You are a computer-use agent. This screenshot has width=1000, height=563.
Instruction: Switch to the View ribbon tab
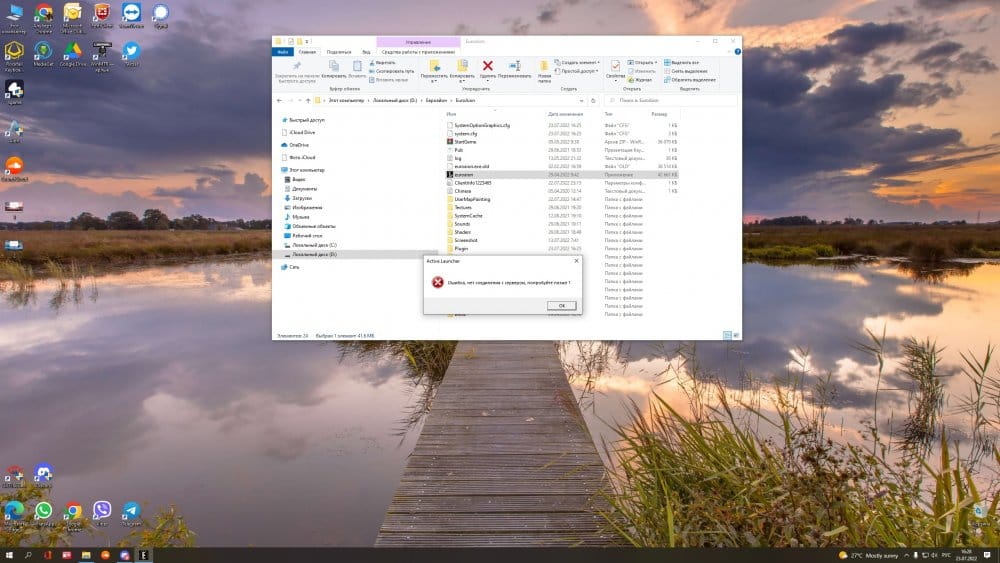pos(366,51)
